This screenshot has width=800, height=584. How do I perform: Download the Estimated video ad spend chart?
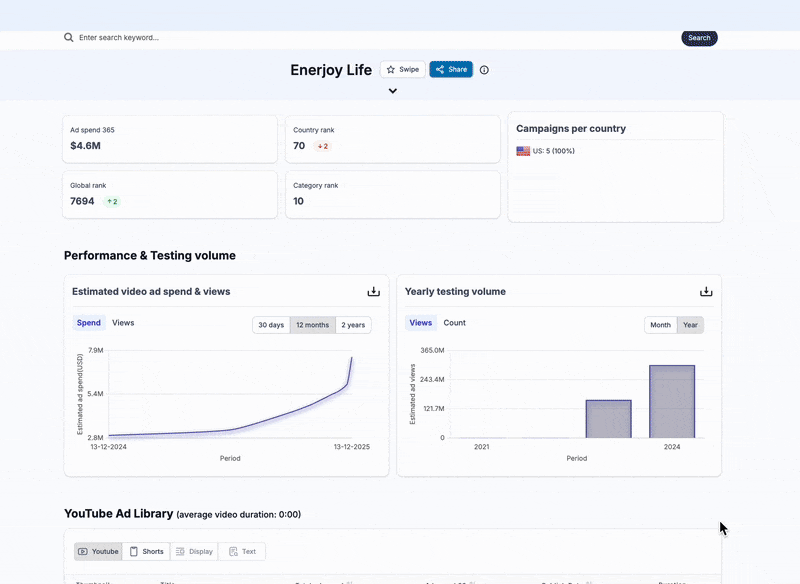pyautogui.click(x=373, y=292)
